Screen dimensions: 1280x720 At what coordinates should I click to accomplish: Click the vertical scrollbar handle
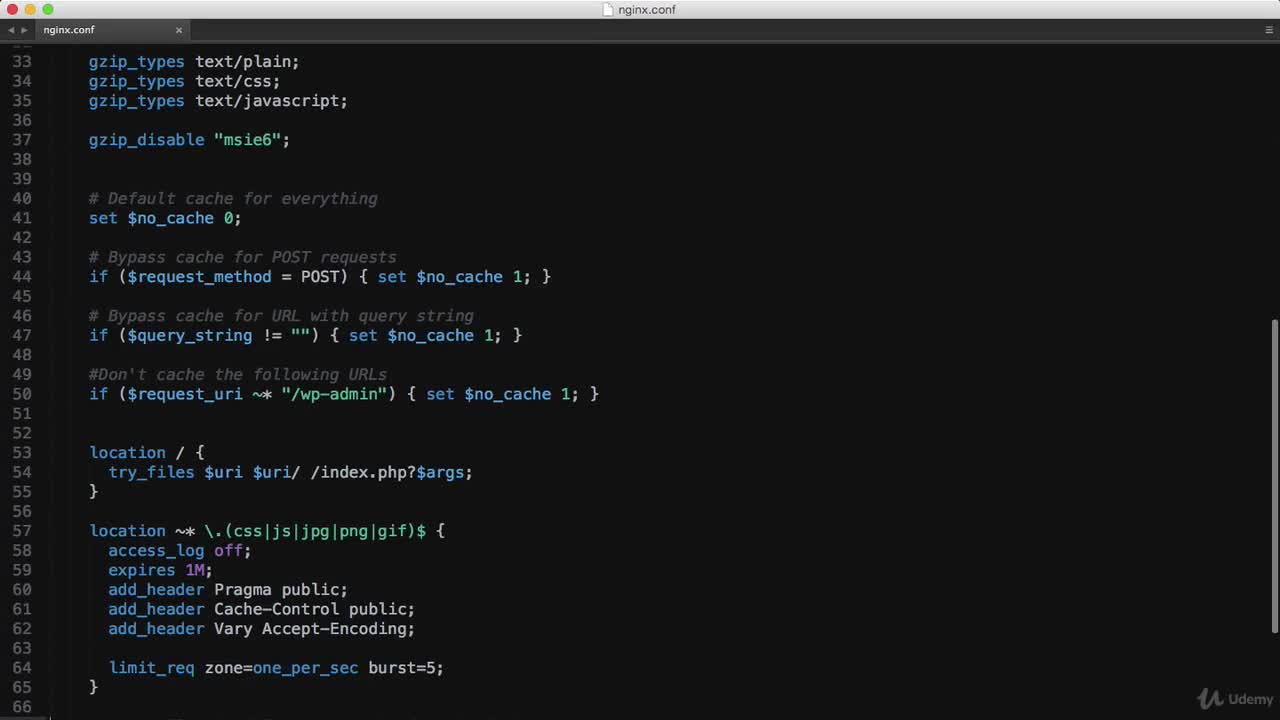[x=1273, y=475]
